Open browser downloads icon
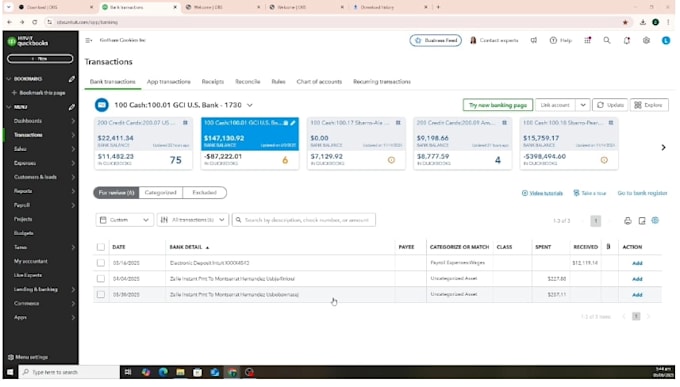680x387 pixels. pos(643,22)
